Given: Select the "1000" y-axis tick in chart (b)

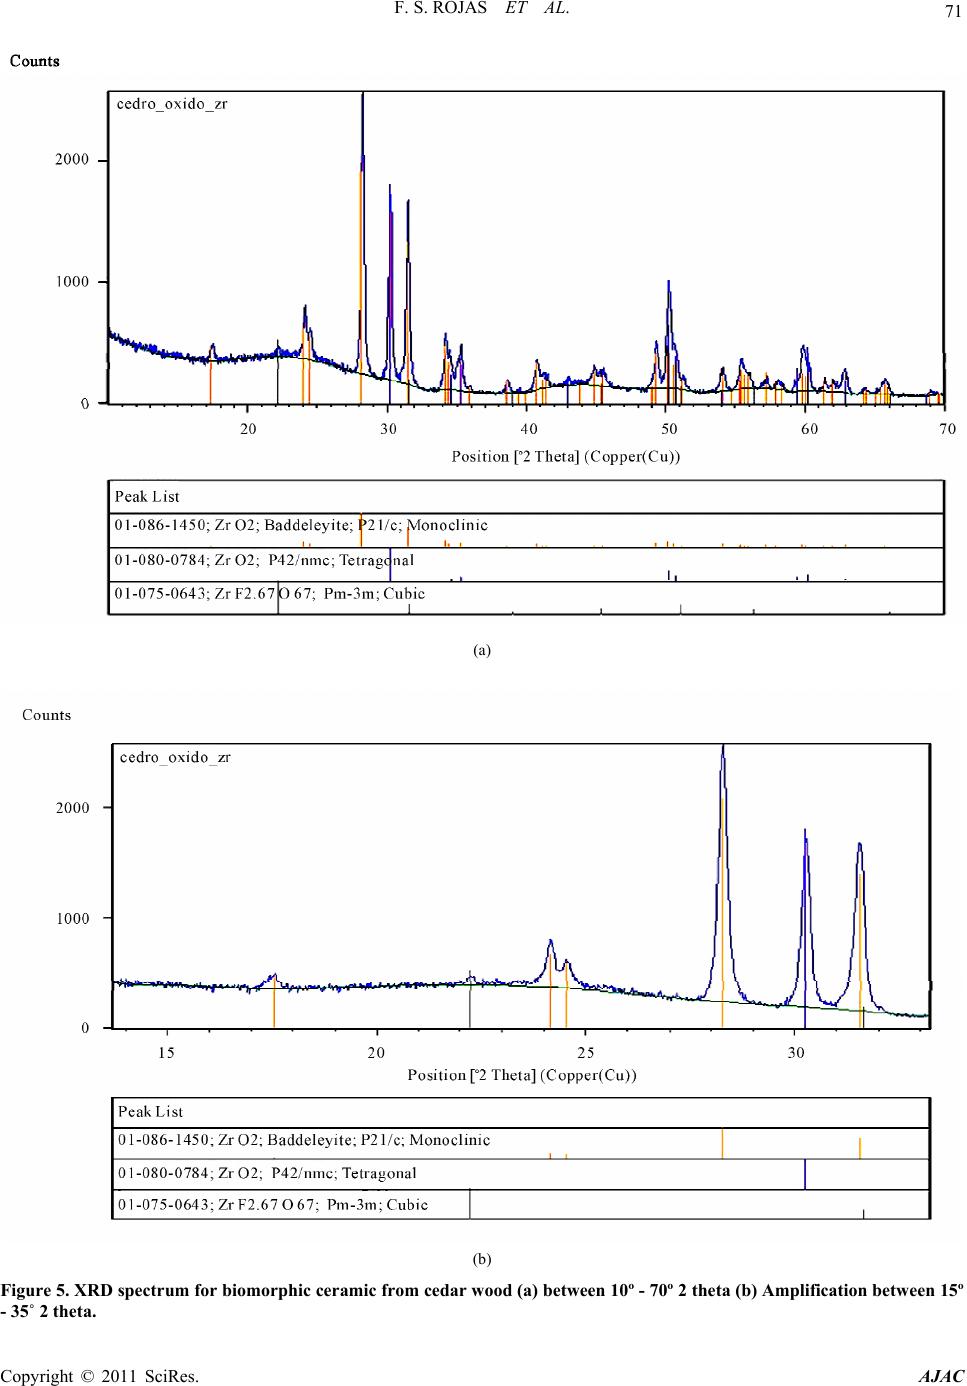Looking at the screenshot, I should click(73, 918).
